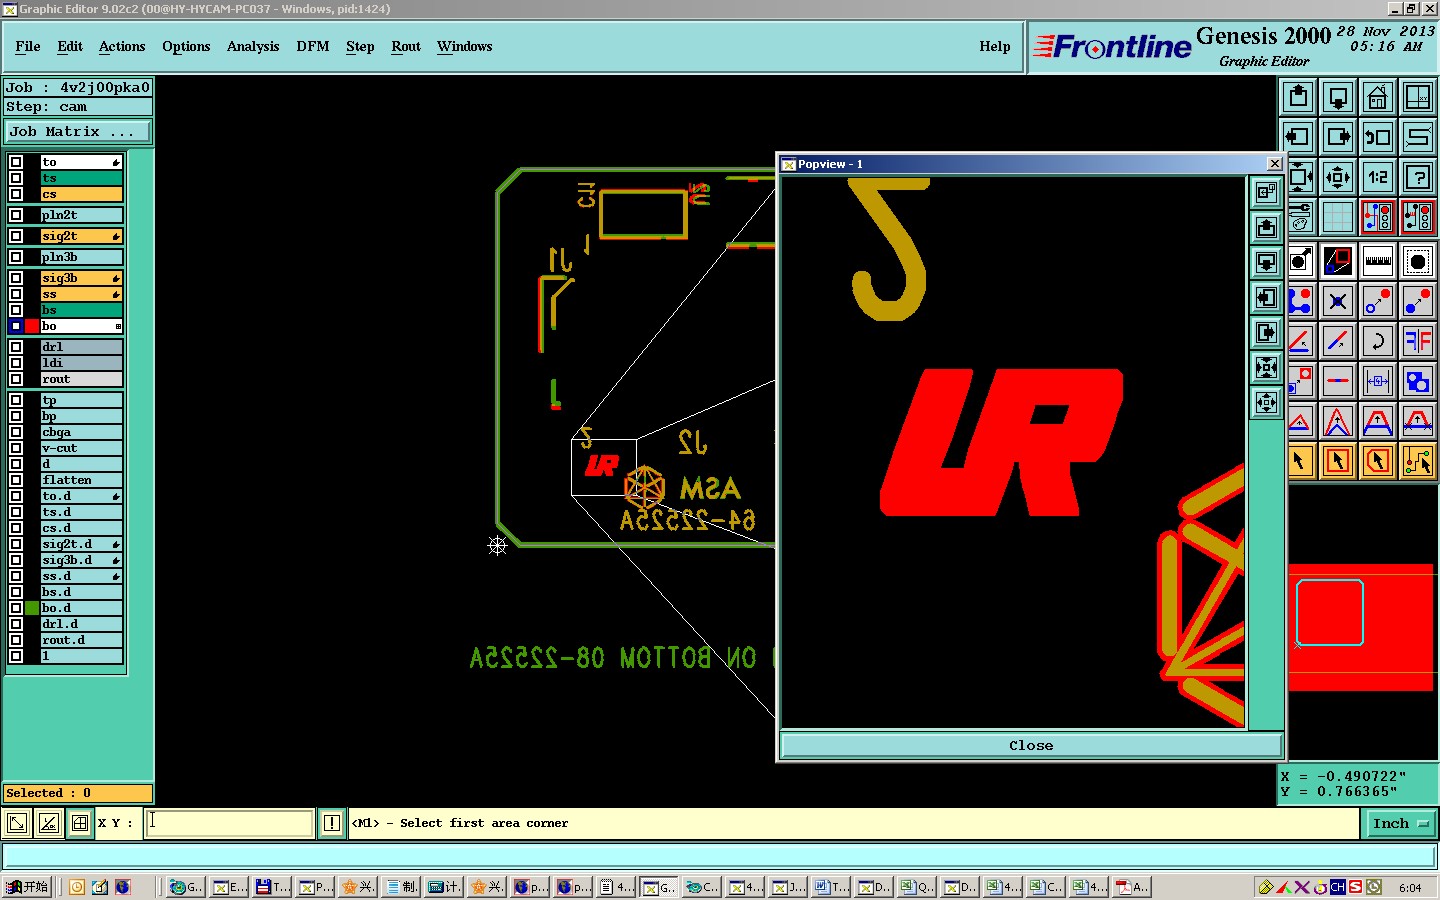Click the question mark help icon
This screenshot has width=1440, height=900.
[1418, 178]
